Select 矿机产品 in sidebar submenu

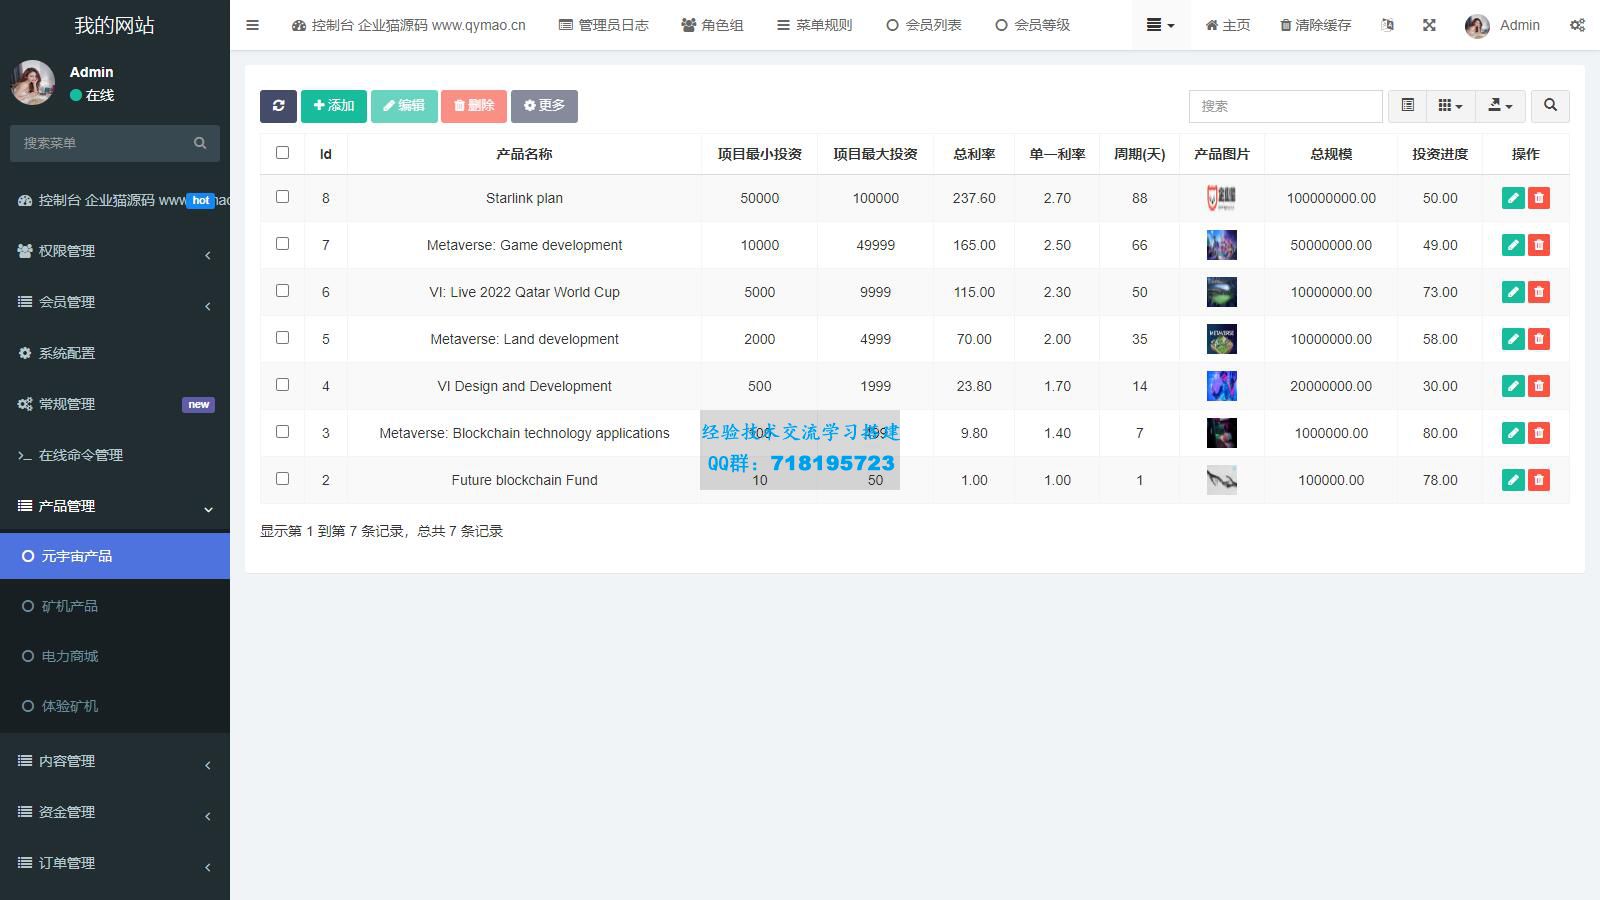(x=70, y=606)
